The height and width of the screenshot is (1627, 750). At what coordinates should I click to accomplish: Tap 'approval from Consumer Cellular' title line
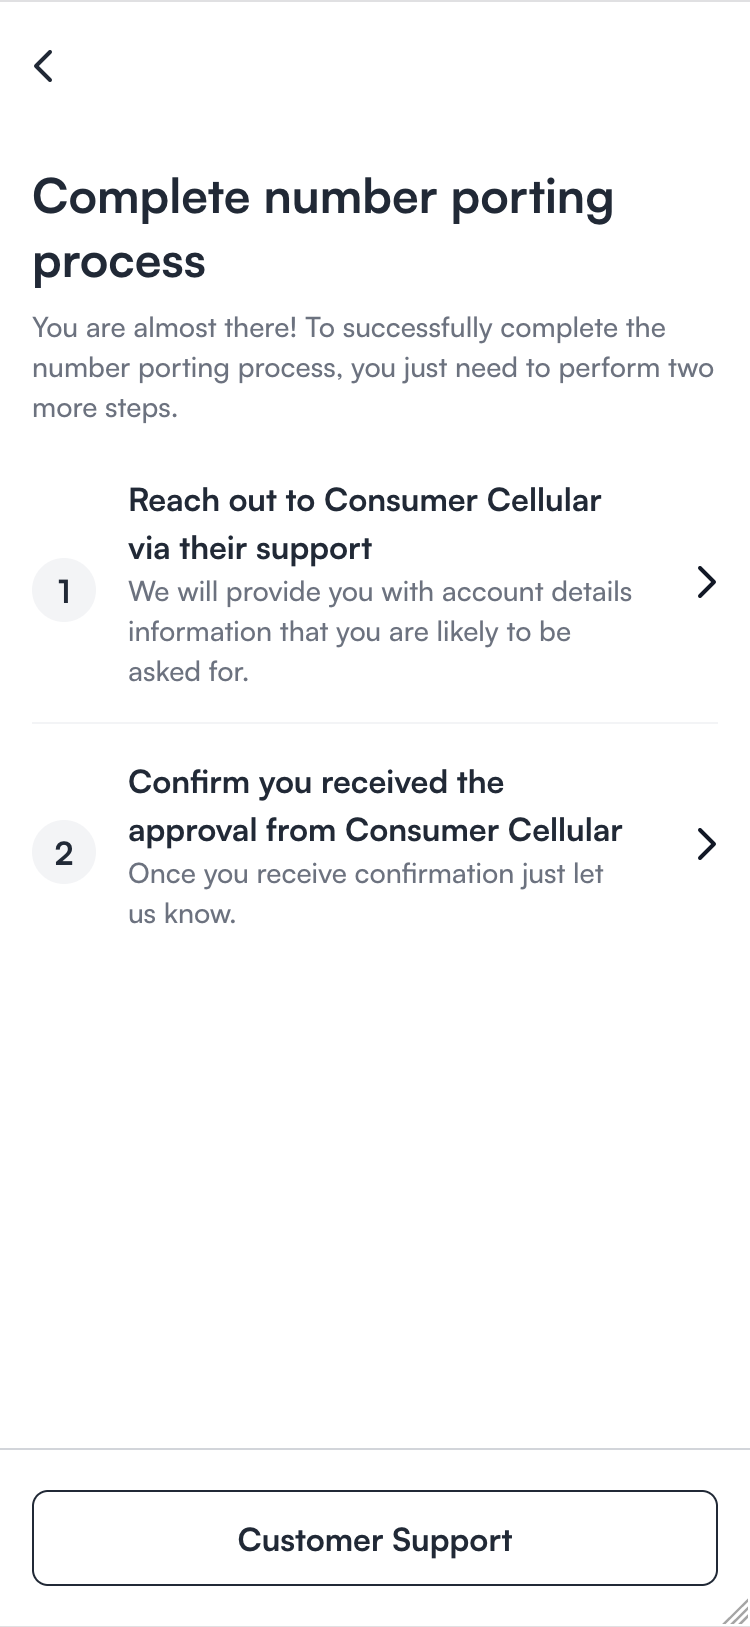(x=375, y=831)
